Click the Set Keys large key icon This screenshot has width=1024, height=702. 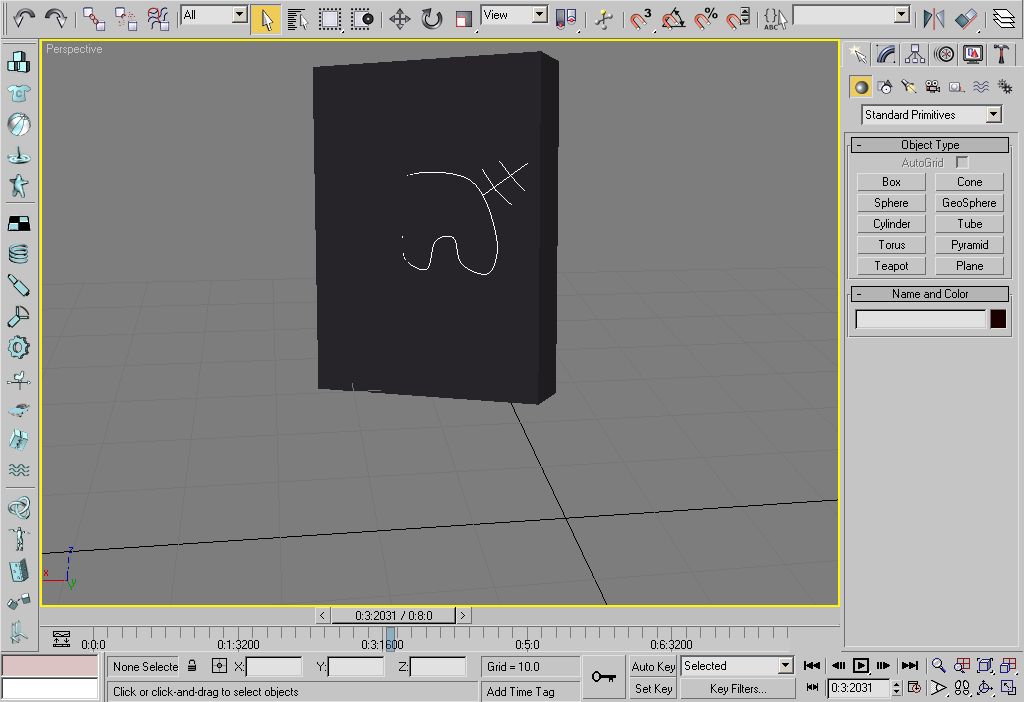point(603,677)
